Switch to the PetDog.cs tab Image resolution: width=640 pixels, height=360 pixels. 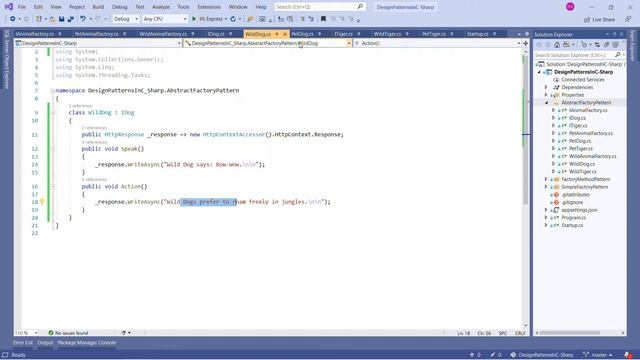point(302,34)
